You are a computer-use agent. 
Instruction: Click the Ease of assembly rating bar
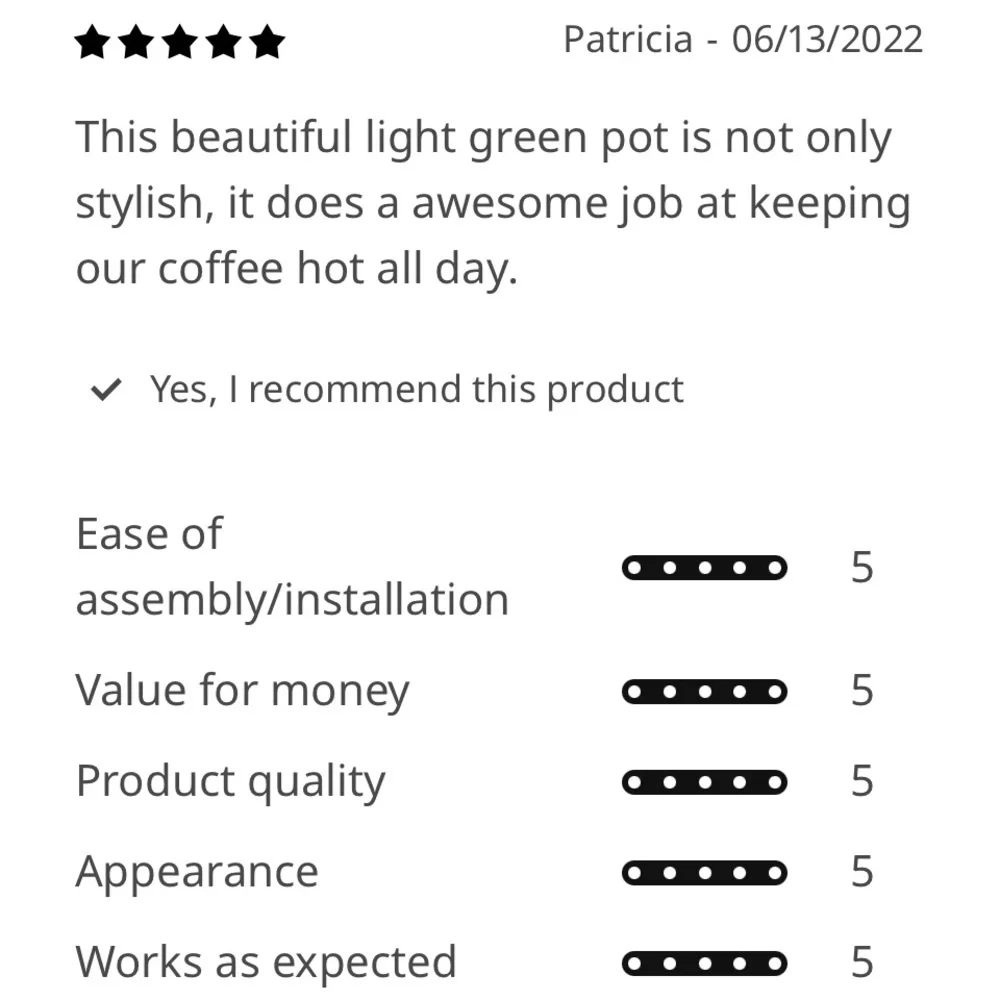tap(704, 568)
